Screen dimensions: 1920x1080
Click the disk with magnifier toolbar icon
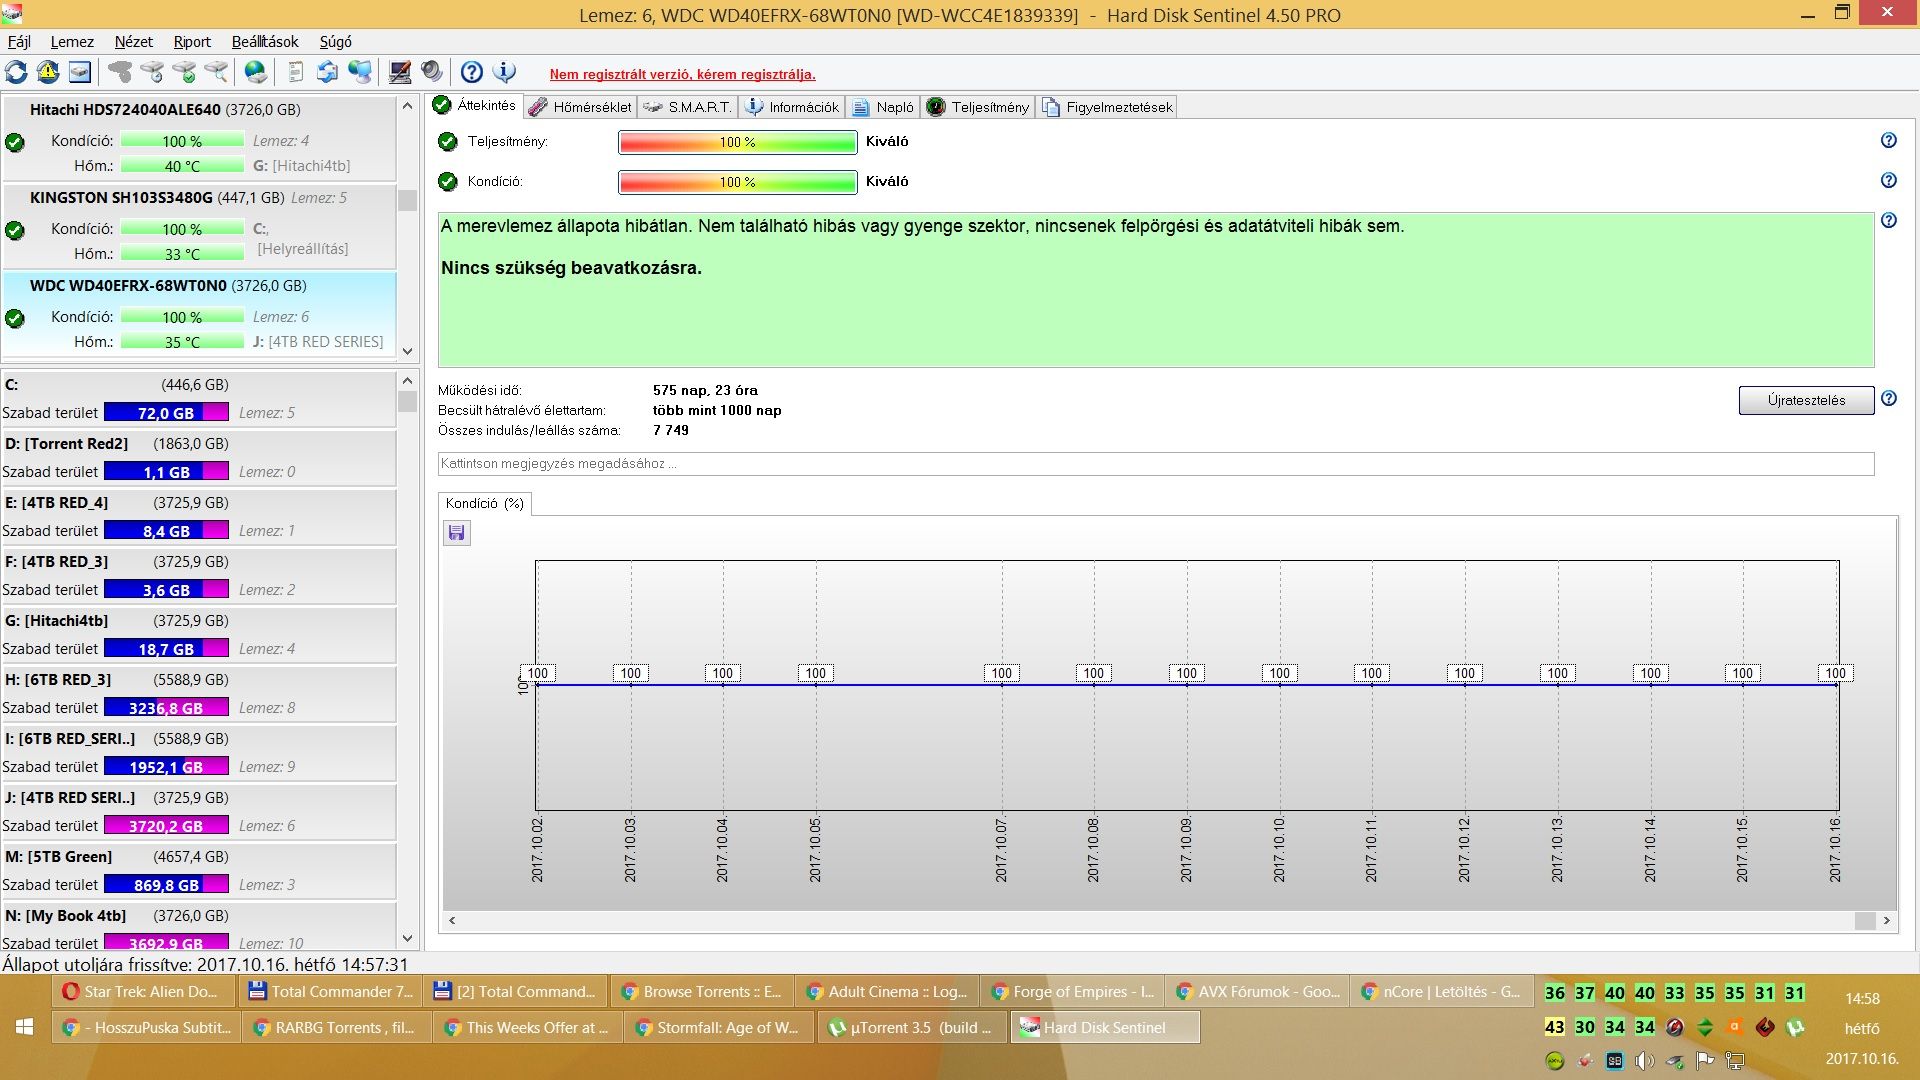216,72
